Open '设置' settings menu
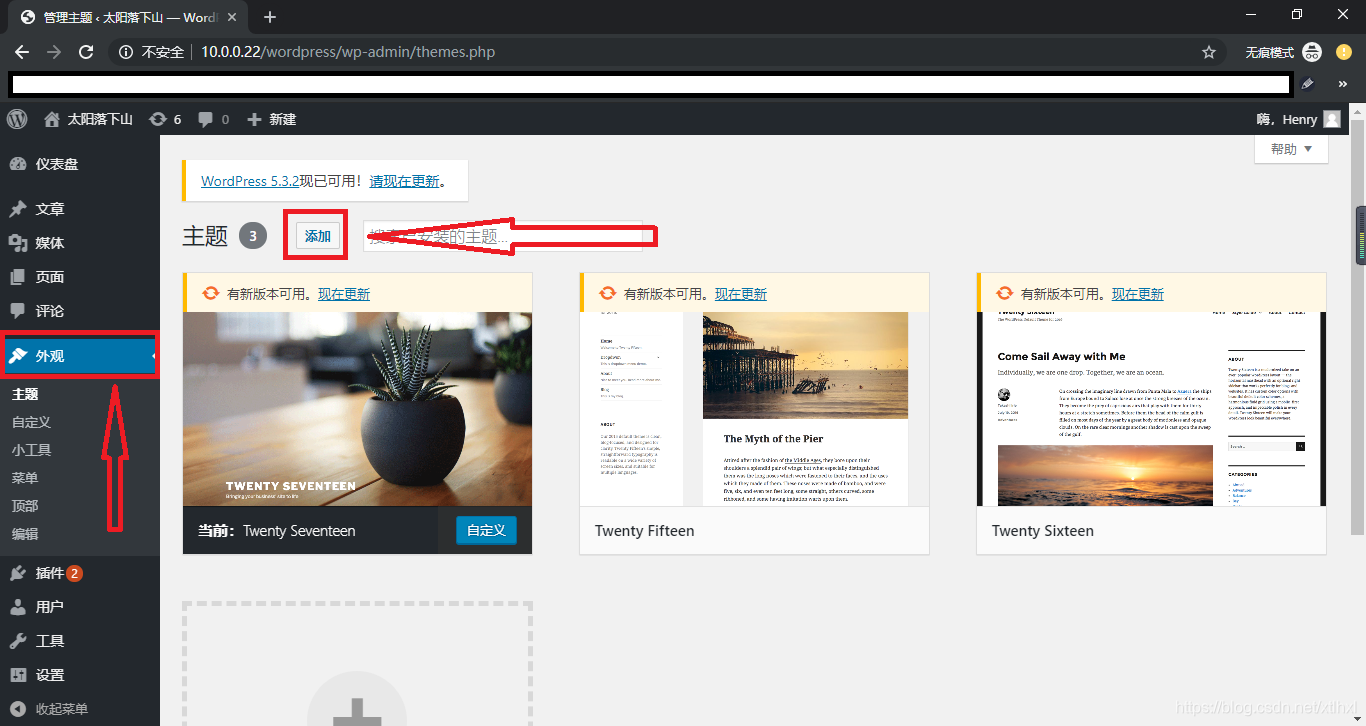This screenshot has height=726, width=1366. (80, 675)
